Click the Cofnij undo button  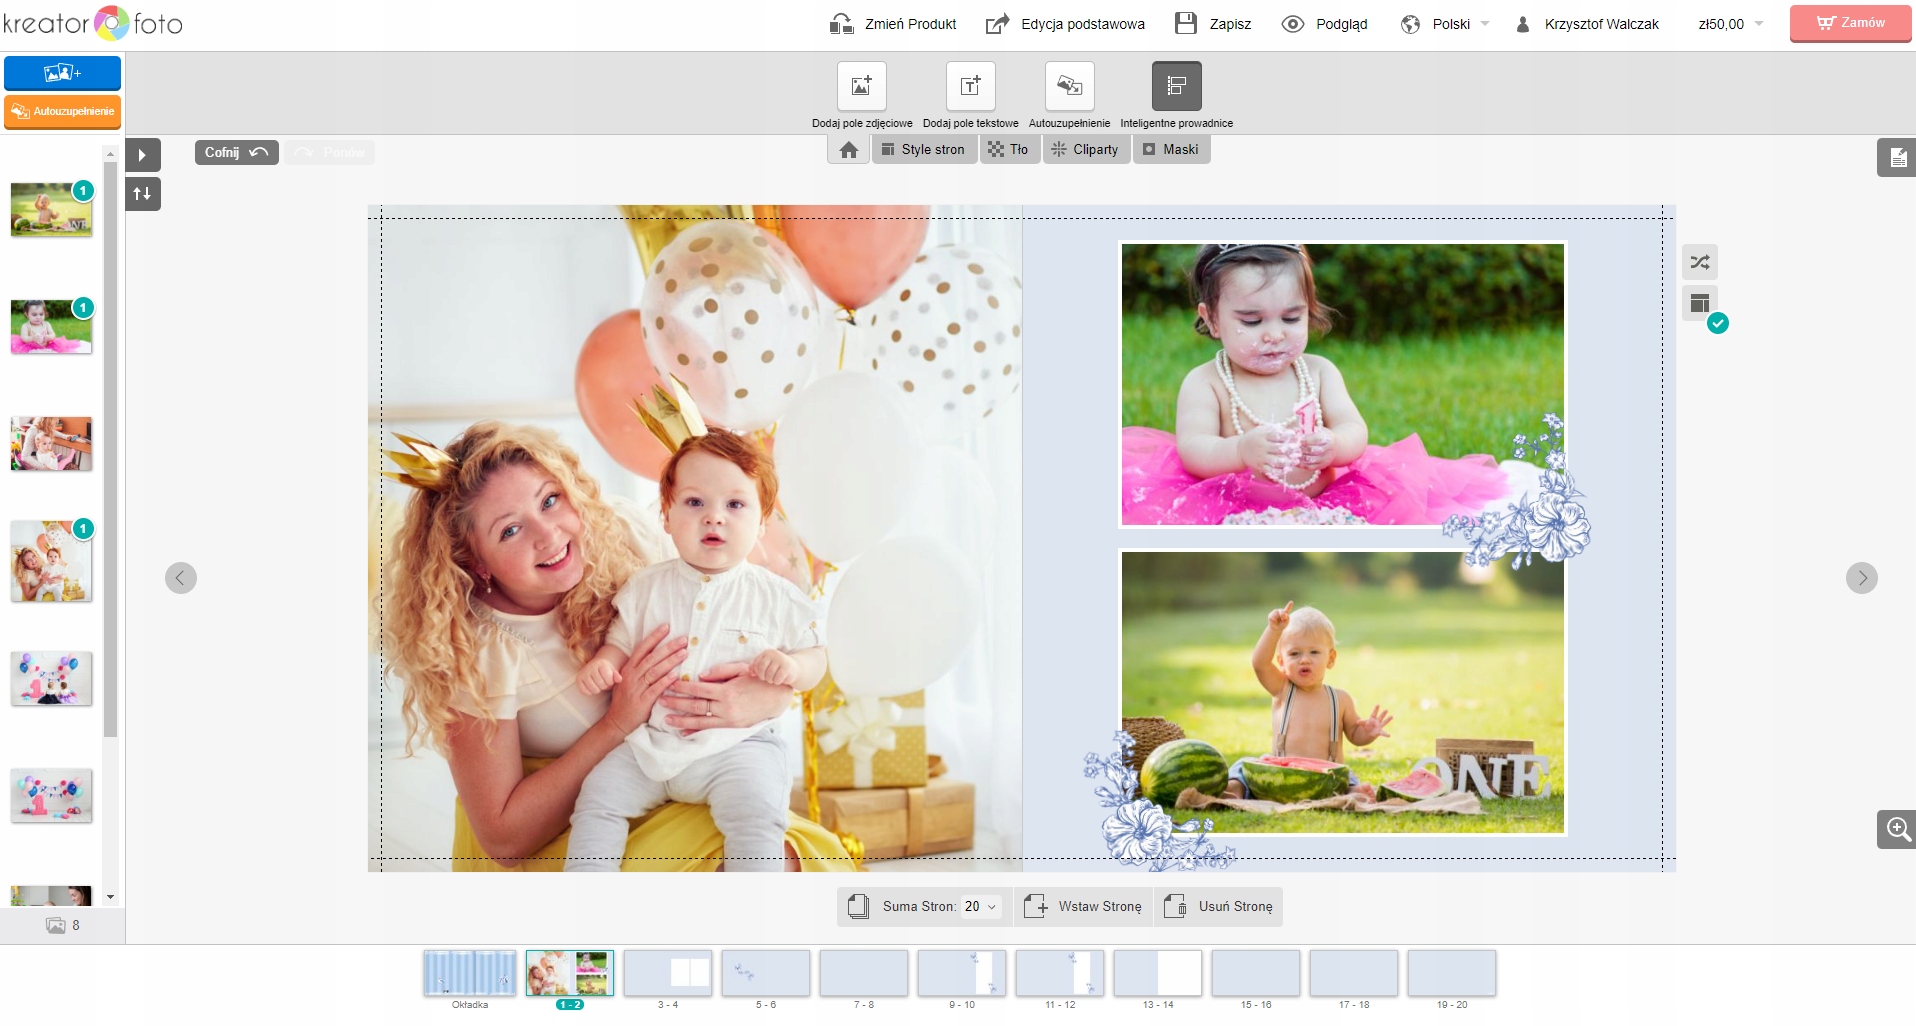236,152
